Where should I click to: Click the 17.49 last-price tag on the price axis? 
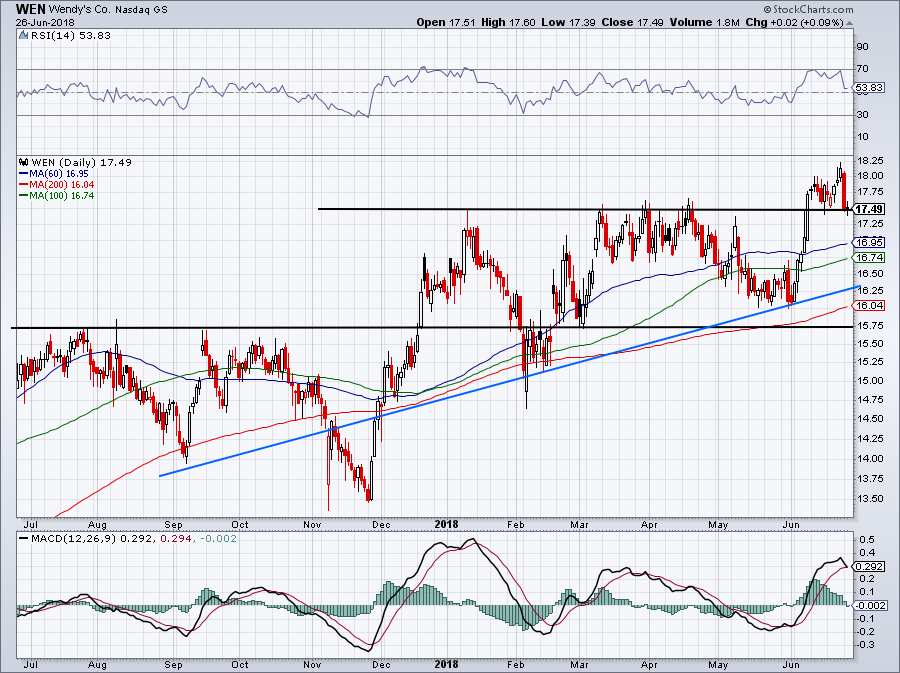coord(868,209)
